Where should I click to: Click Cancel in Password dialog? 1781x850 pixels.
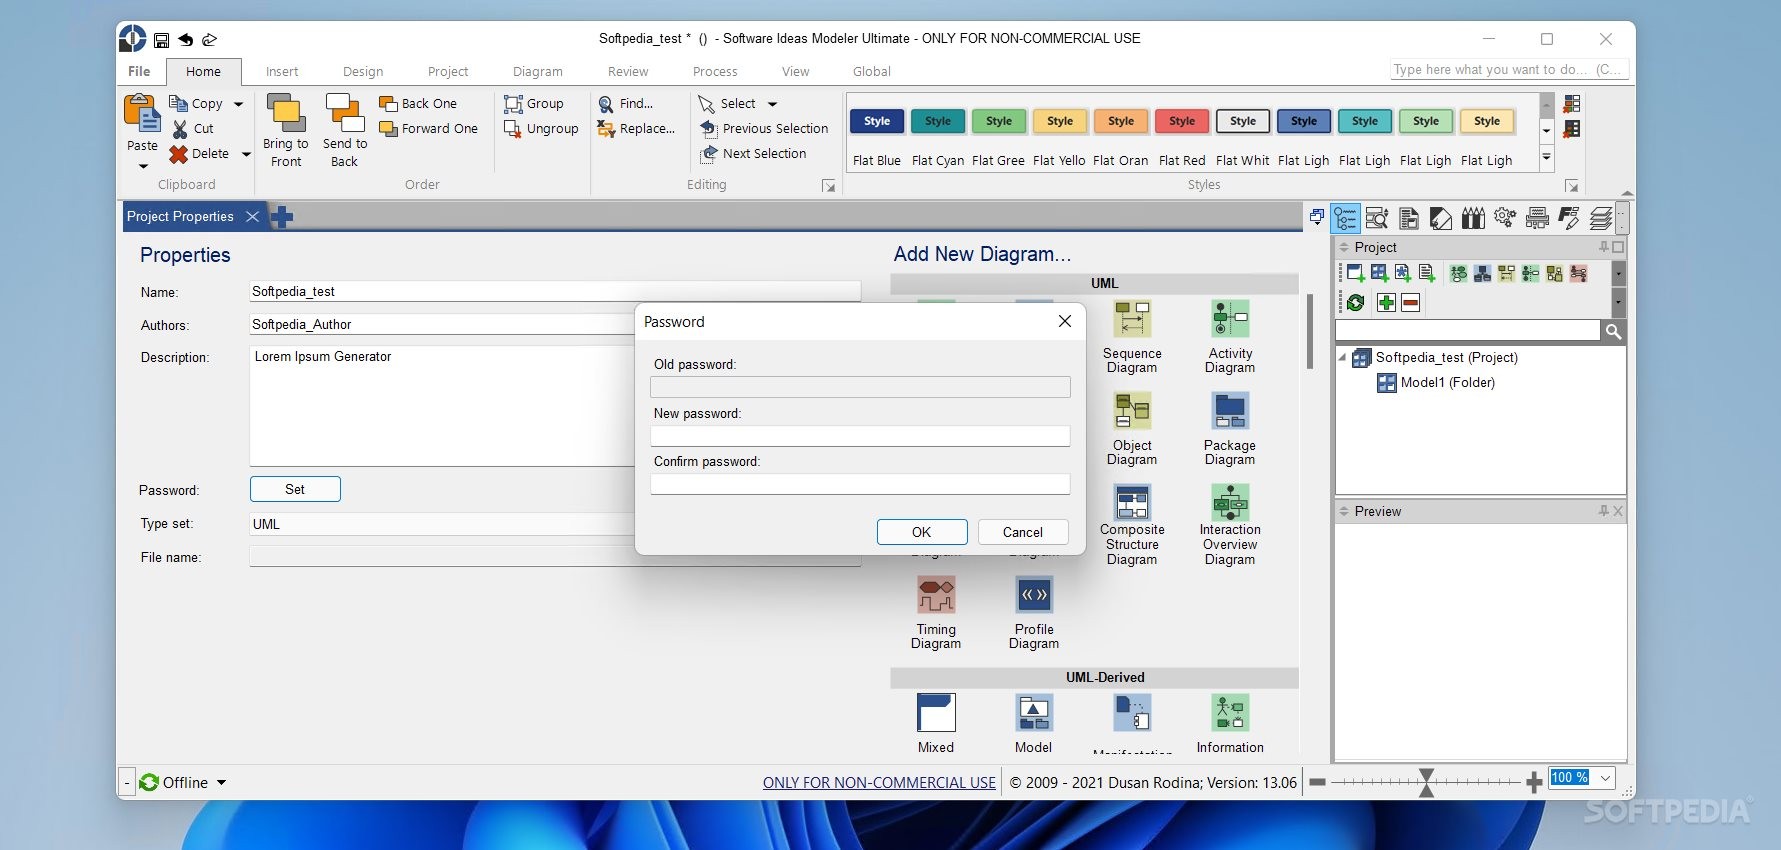pos(1023,532)
